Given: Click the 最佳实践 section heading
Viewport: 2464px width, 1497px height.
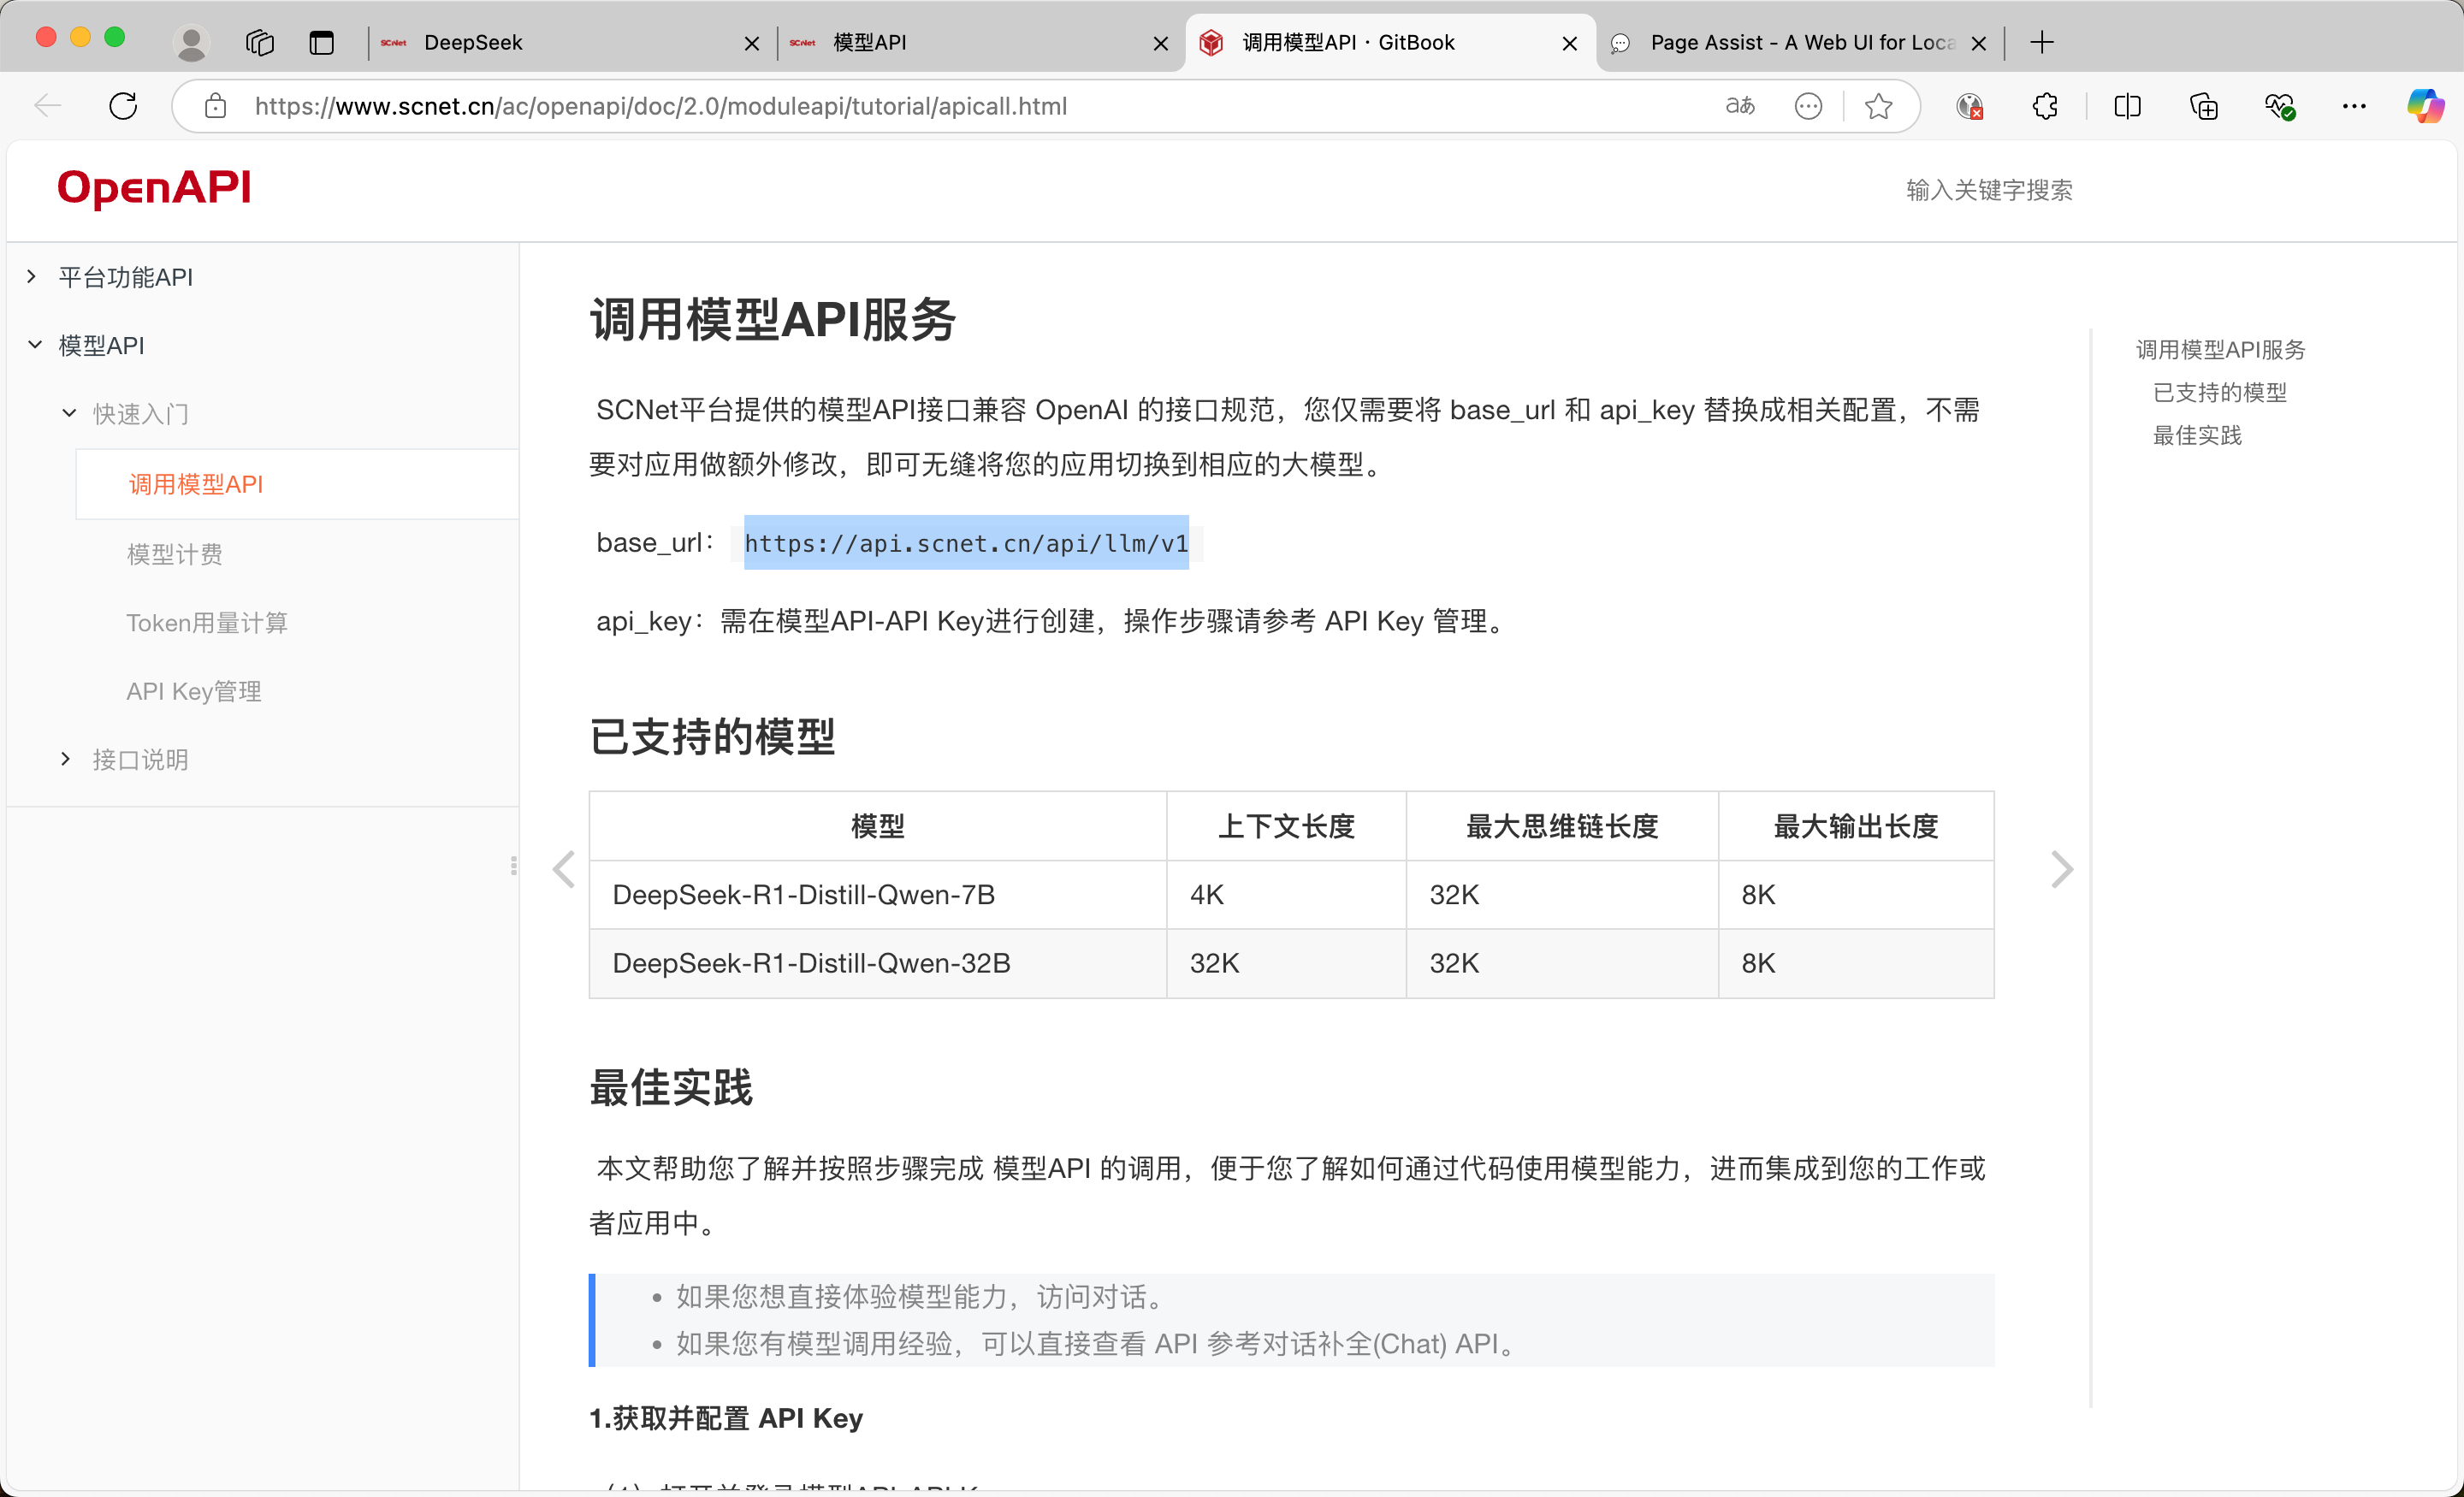Looking at the screenshot, I should click(x=671, y=1088).
